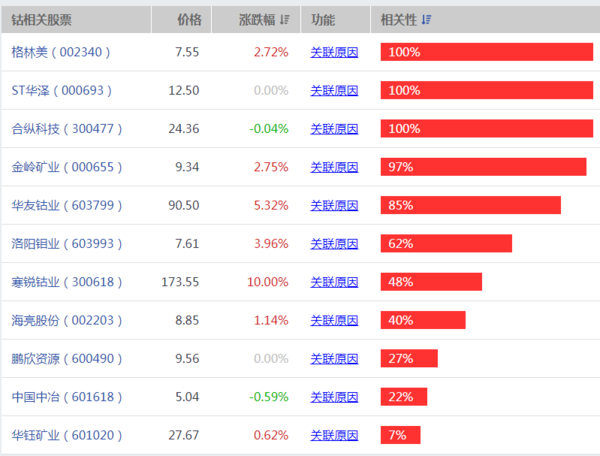This screenshot has width=600, height=456.
Task: Select price 9.34 of 金岭矿业
Action: [187, 167]
